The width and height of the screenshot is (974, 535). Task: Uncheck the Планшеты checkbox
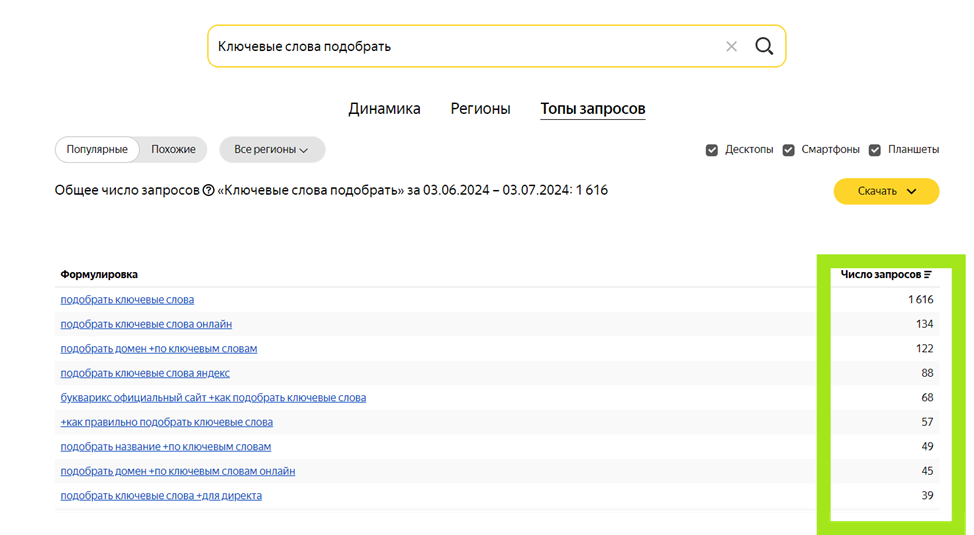(875, 150)
